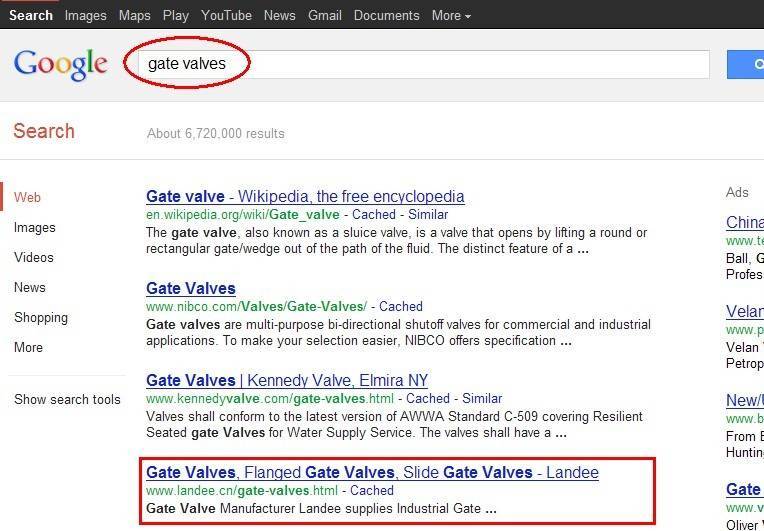764x531 pixels.
Task: Select Shopping filter in left sidebar
Action: tap(41, 318)
